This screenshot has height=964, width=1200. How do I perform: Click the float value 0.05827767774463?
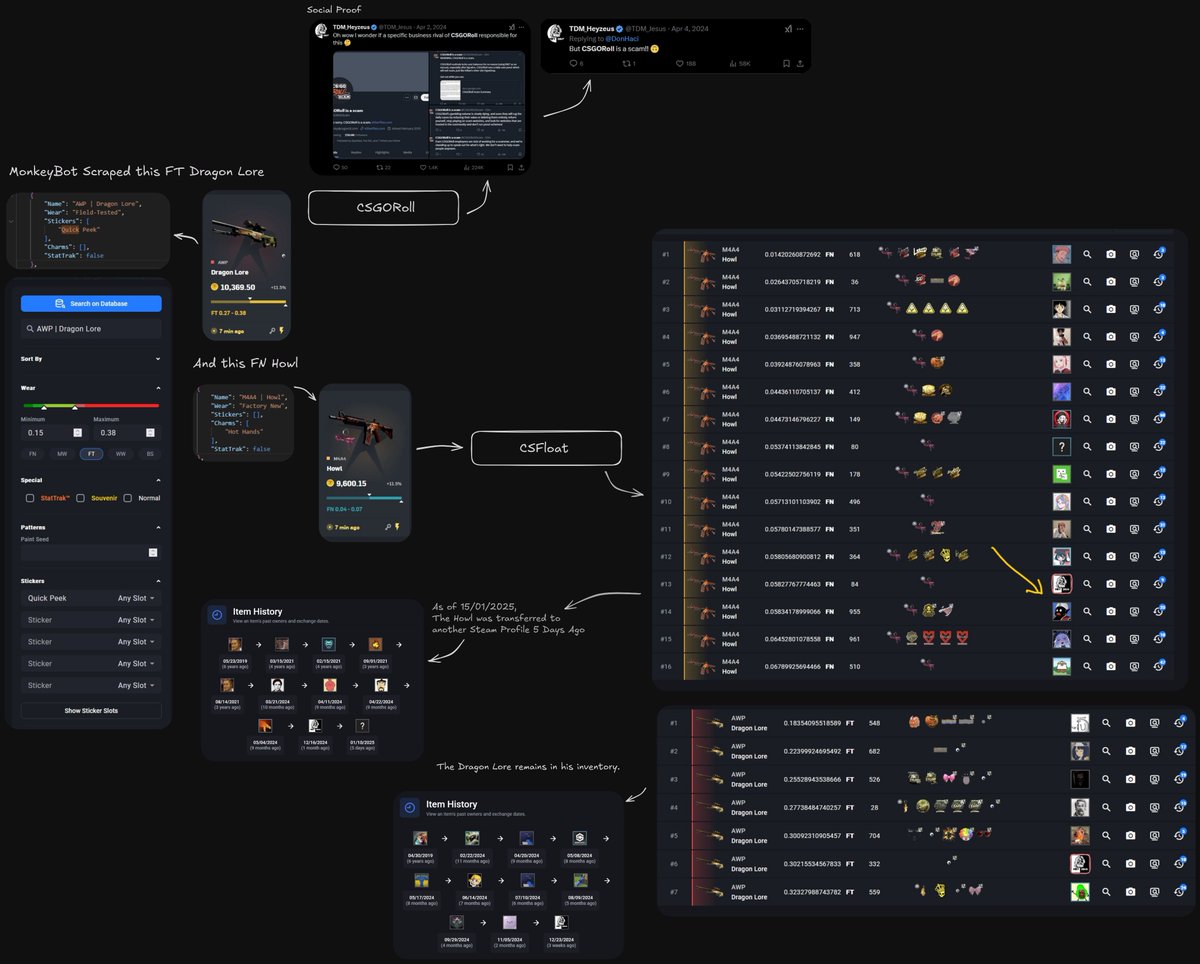click(x=792, y=583)
